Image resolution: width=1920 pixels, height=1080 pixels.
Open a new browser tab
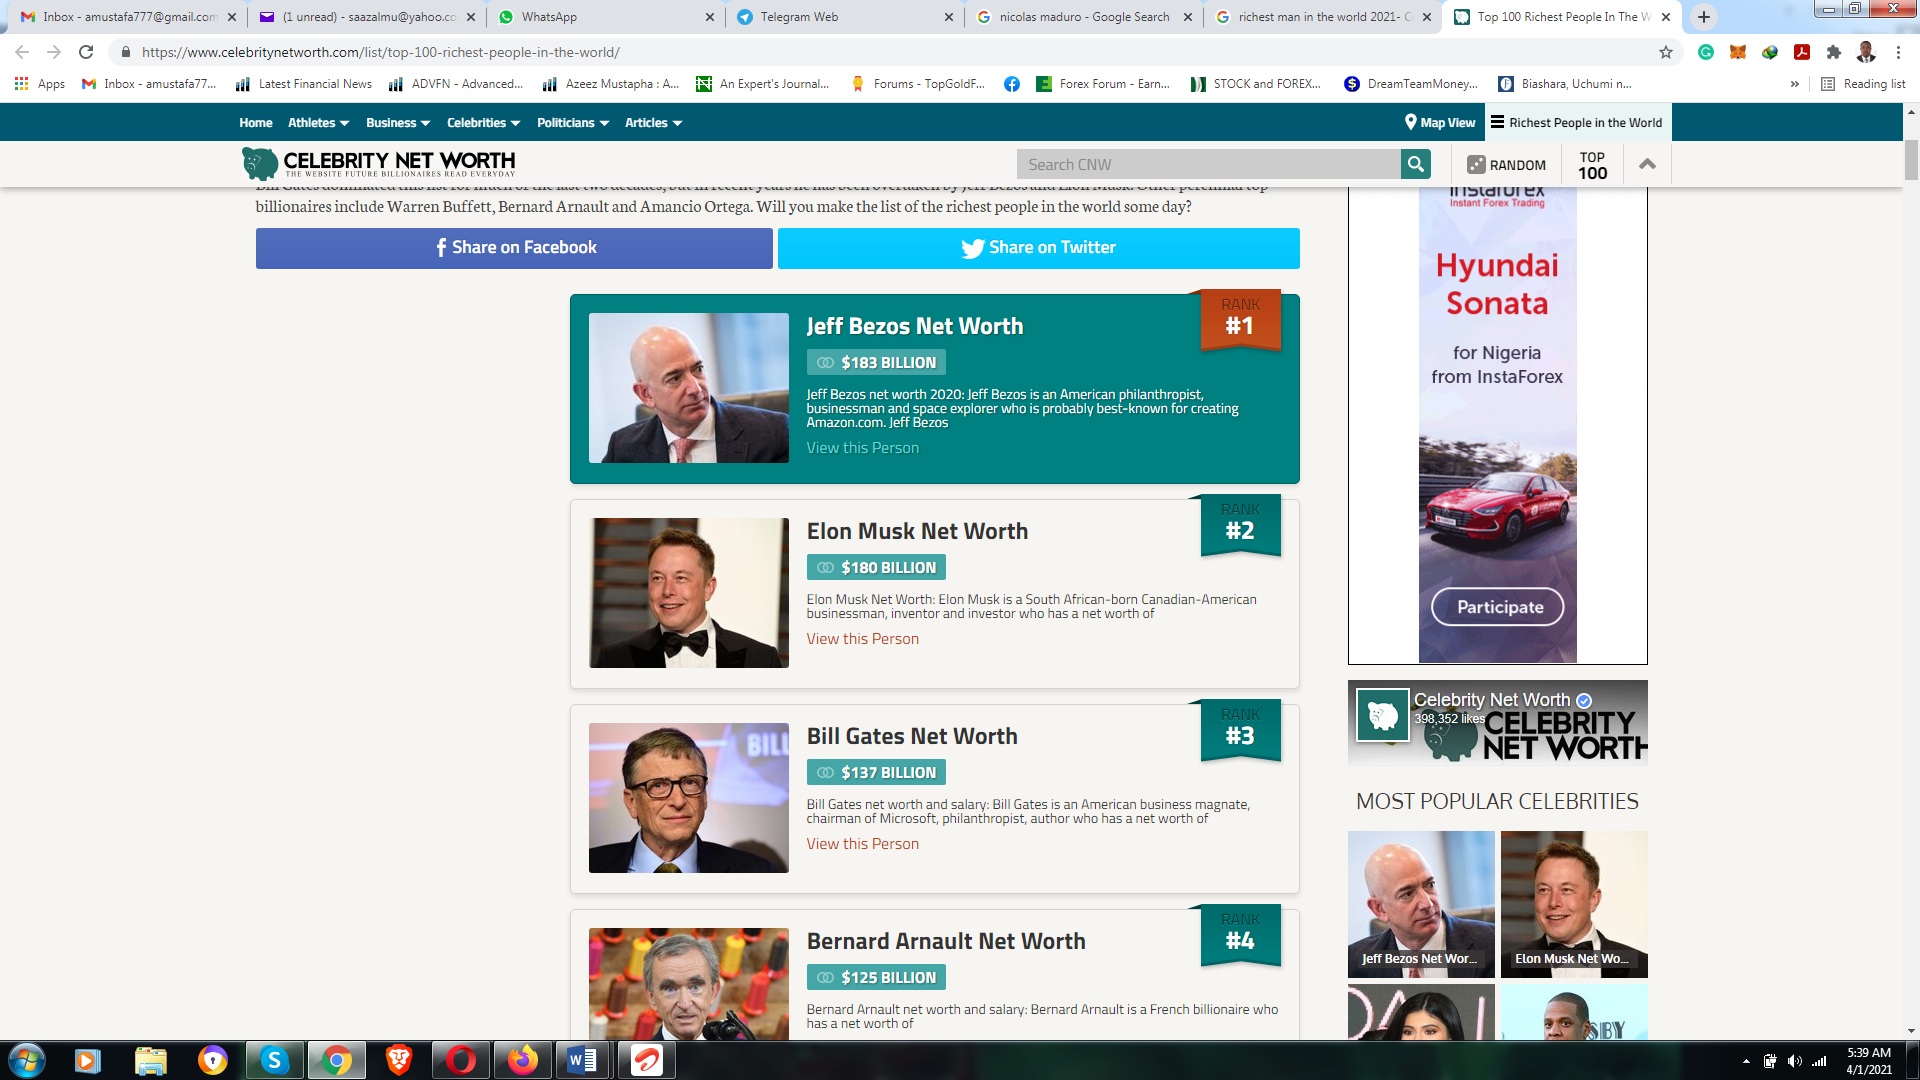1704,17
